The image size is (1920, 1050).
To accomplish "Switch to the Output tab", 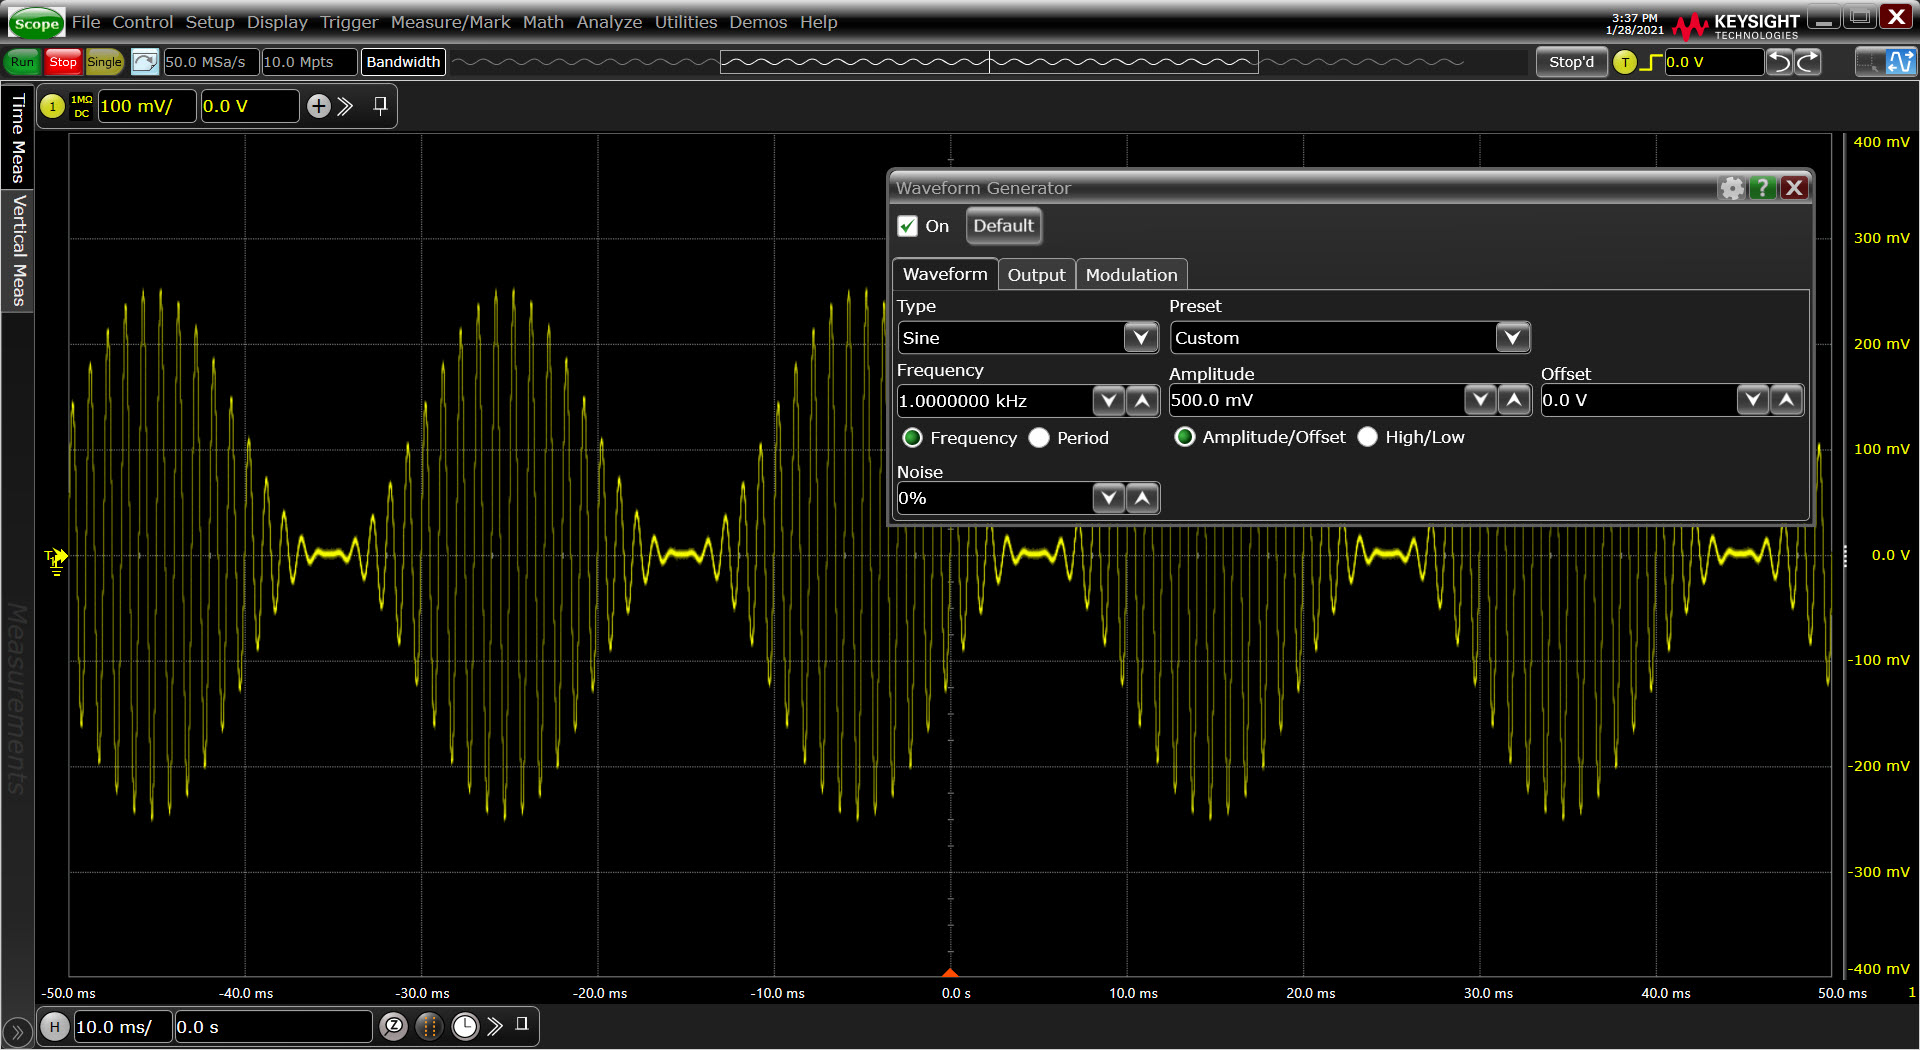I will (1036, 275).
